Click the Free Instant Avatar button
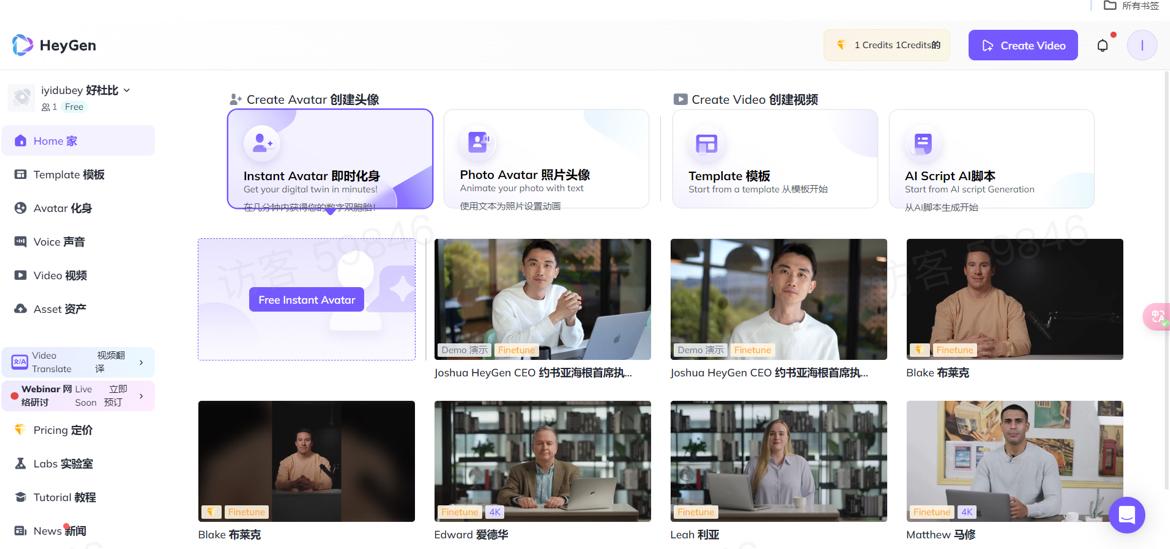 pyautogui.click(x=307, y=300)
